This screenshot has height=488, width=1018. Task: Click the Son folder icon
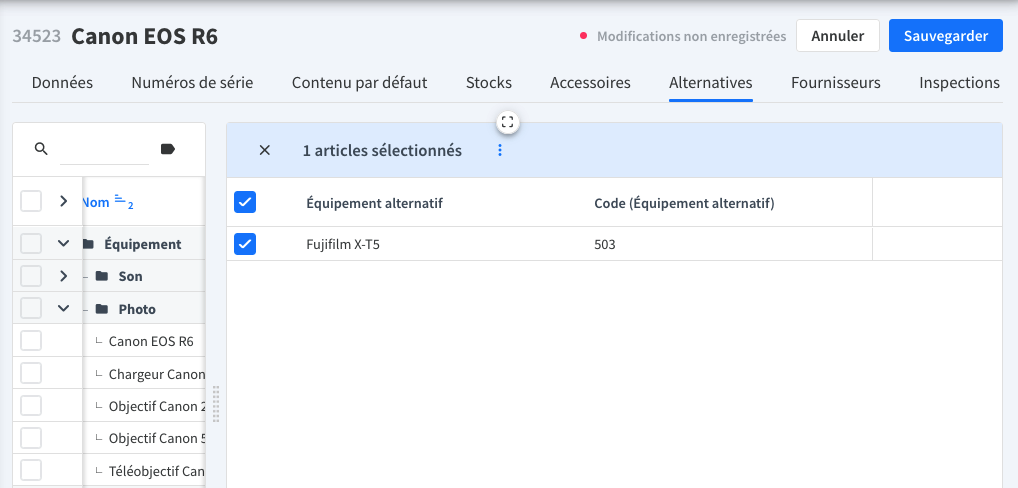tap(101, 276)
